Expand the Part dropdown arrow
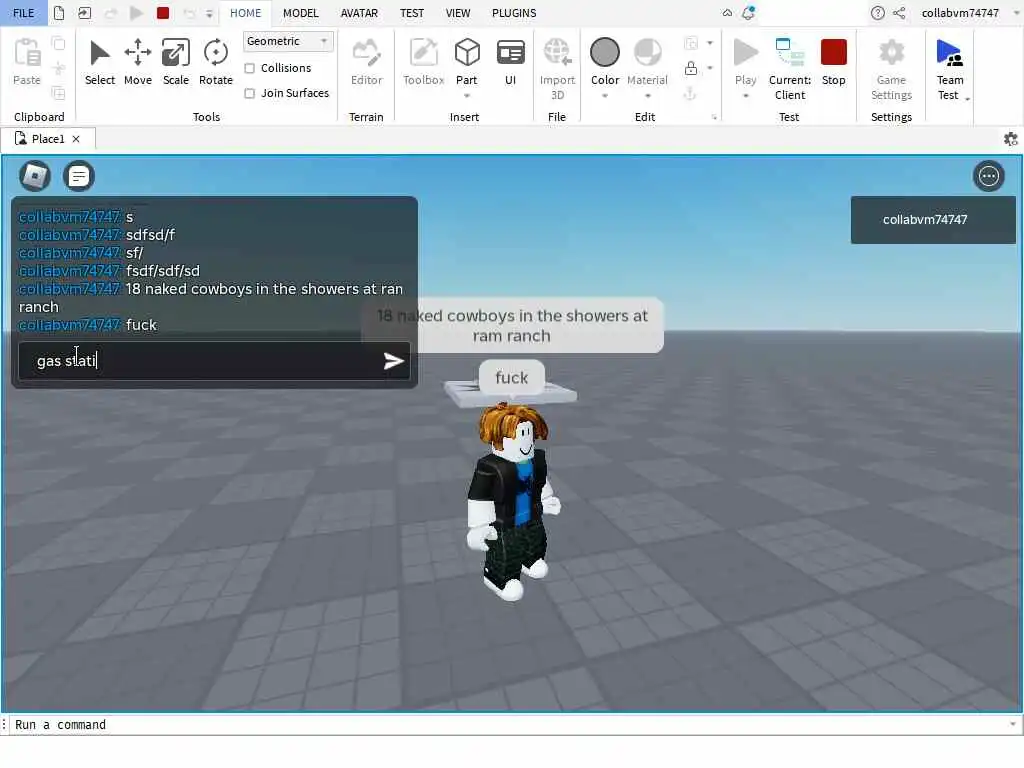 point(467,96)
